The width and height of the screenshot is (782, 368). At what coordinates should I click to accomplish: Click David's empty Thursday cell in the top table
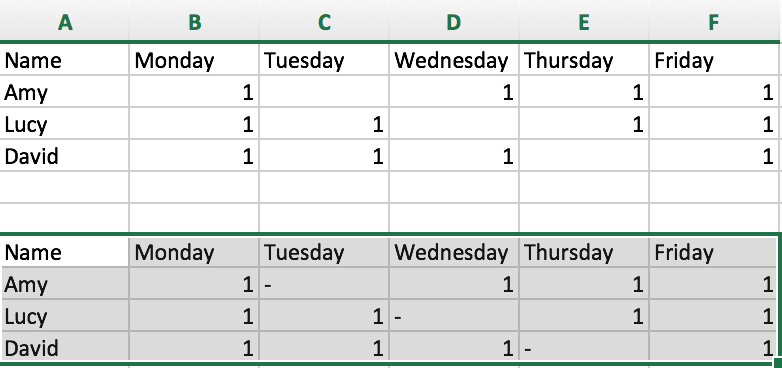(x=584, y=156)
